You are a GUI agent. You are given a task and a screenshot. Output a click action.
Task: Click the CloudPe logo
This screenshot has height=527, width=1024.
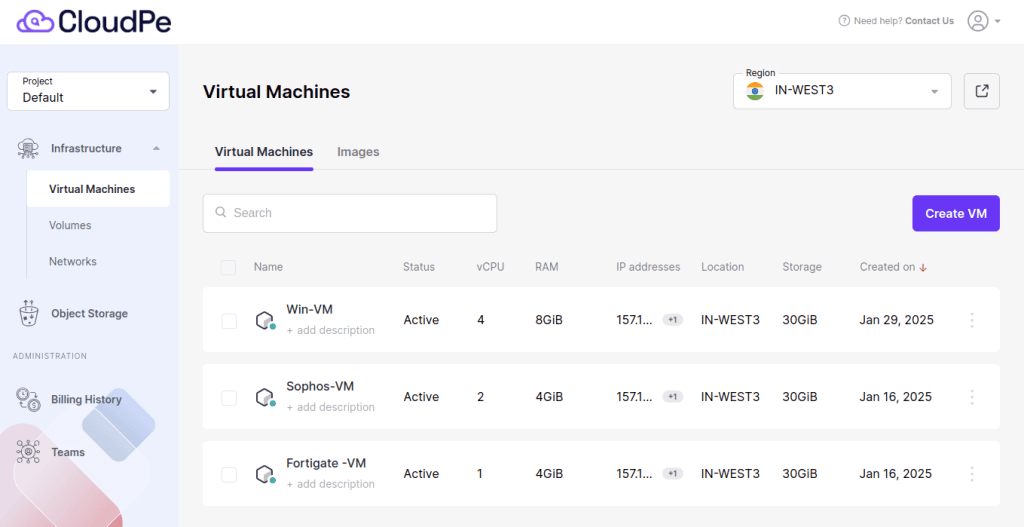(94, 22)
